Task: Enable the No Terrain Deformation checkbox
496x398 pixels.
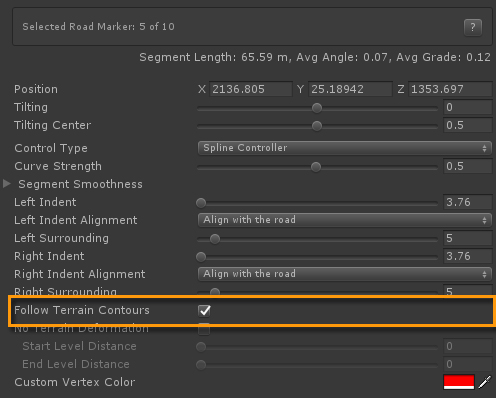Action: 204,329
